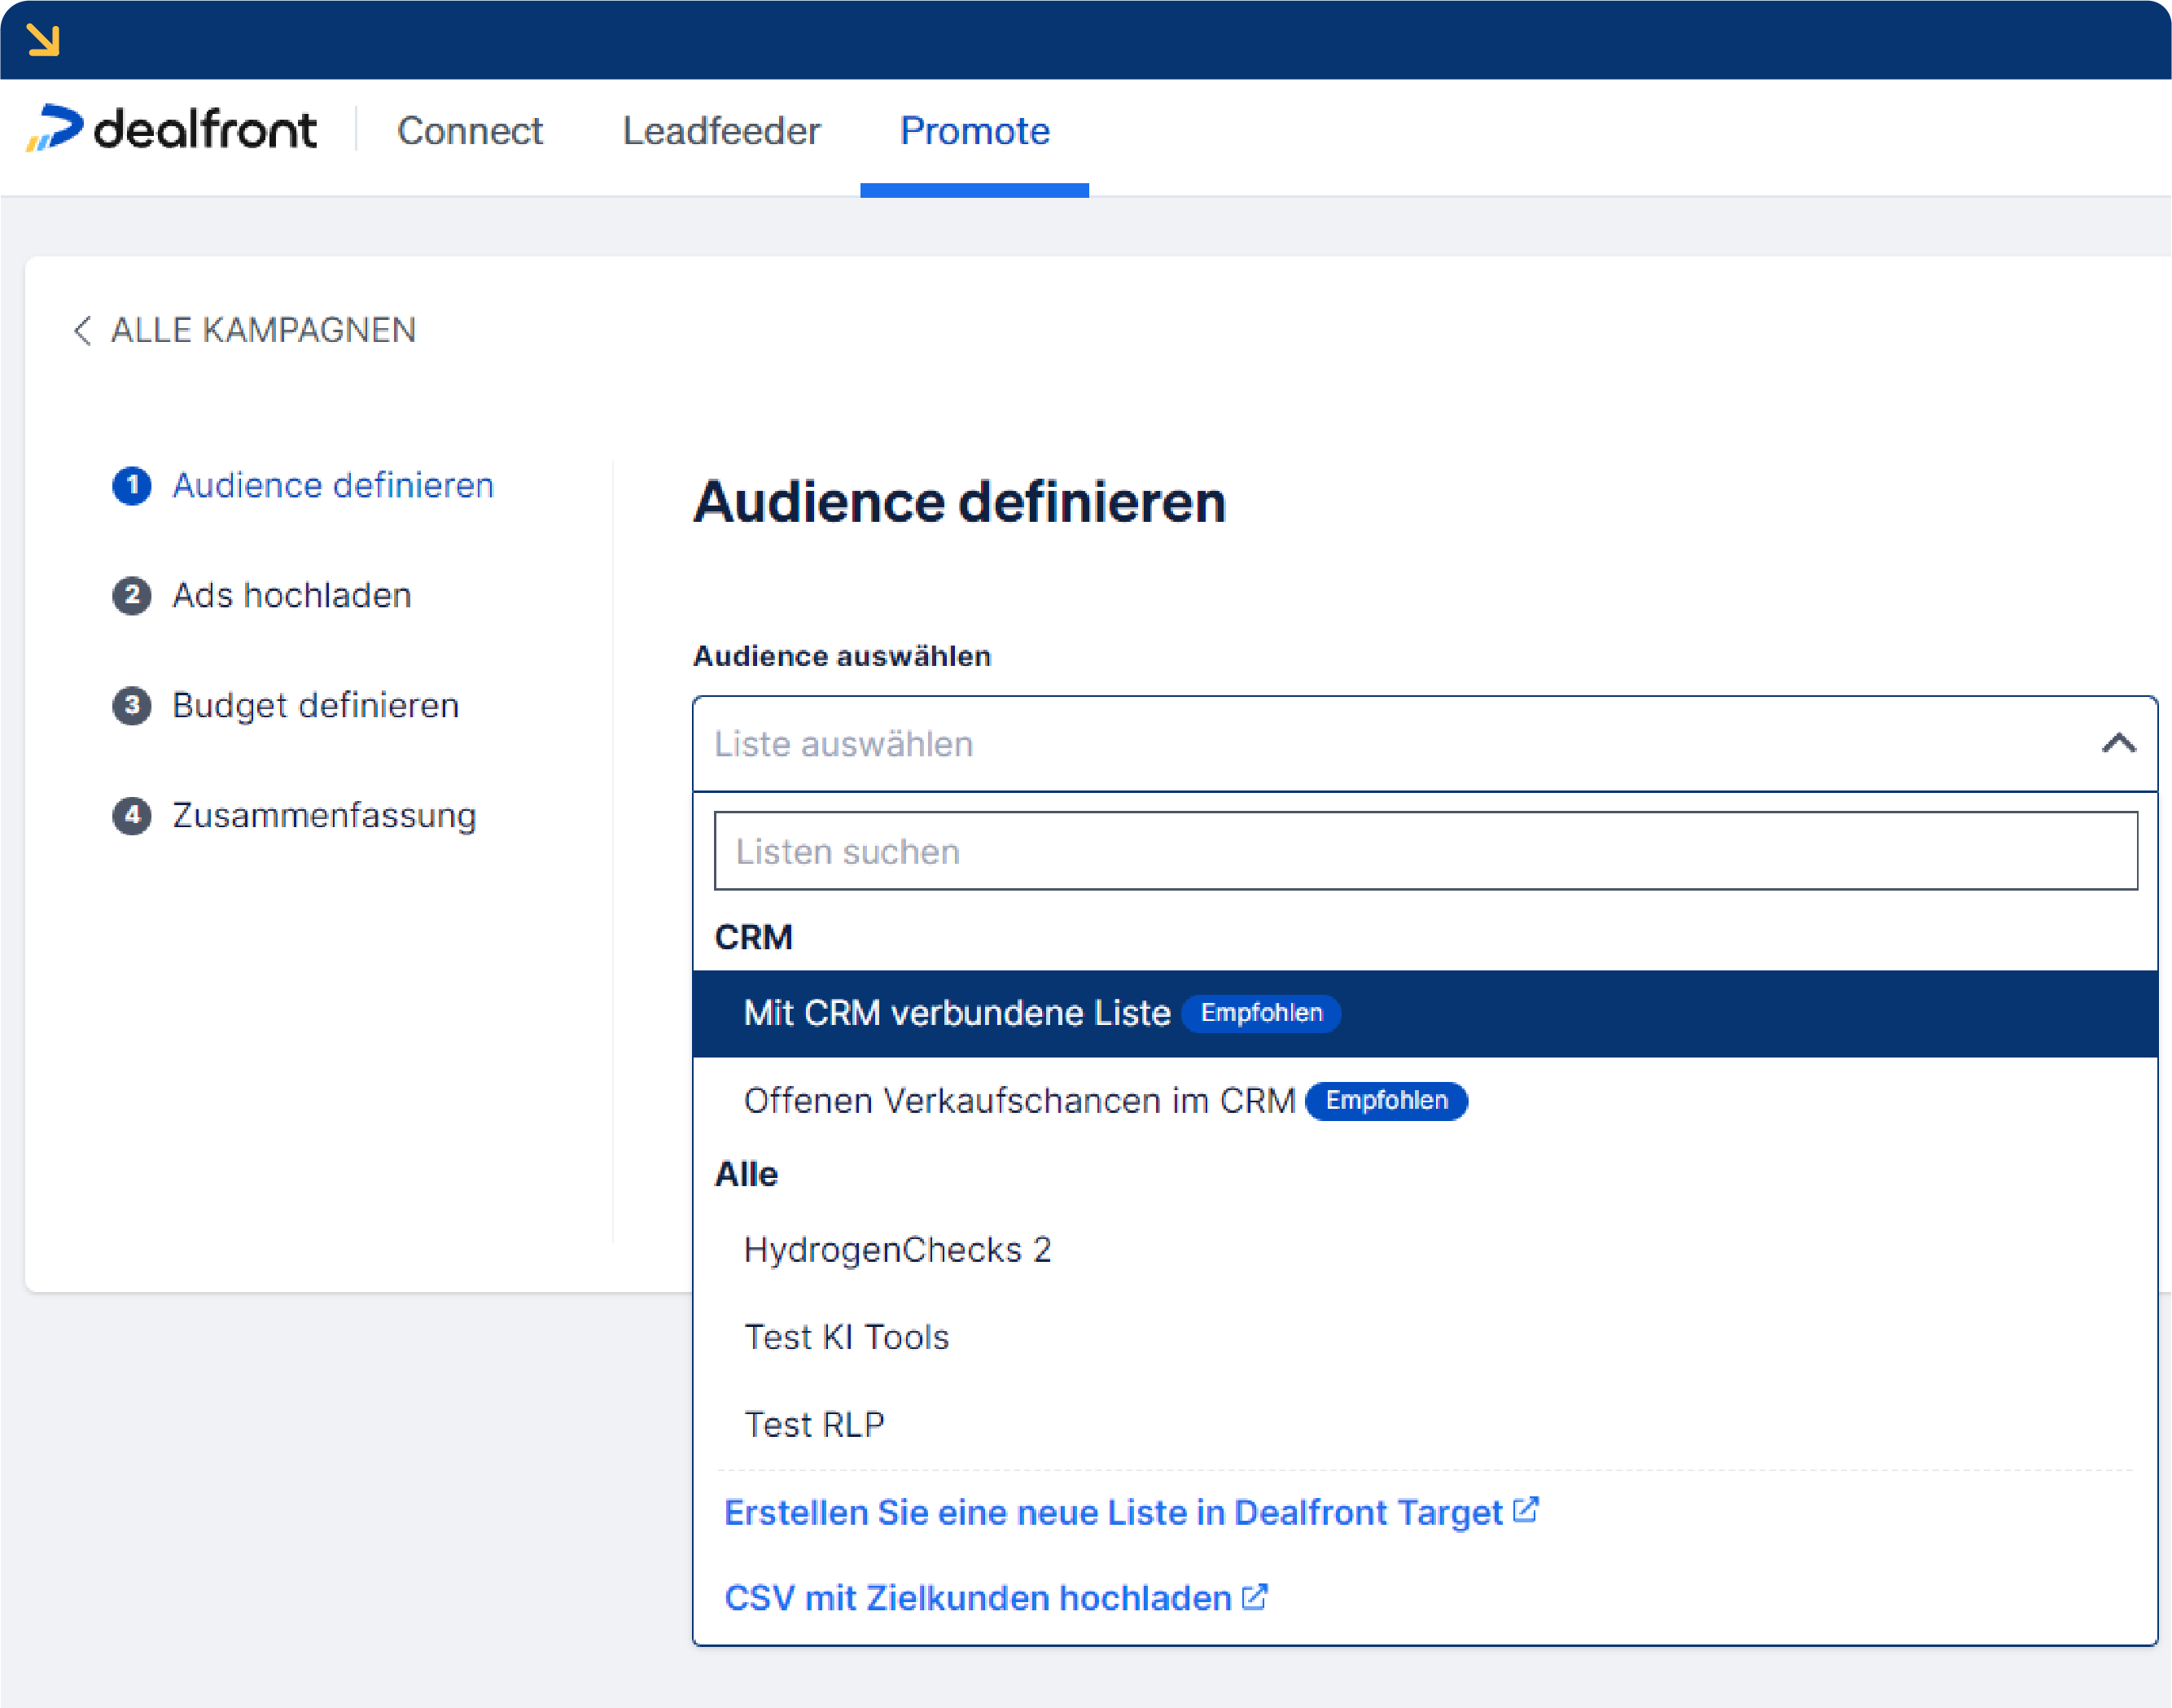Select step indicator 1 for Audience definieren
Image resolution: width=2172 pixels, height=1708 pixels.
tap(131, 487)
